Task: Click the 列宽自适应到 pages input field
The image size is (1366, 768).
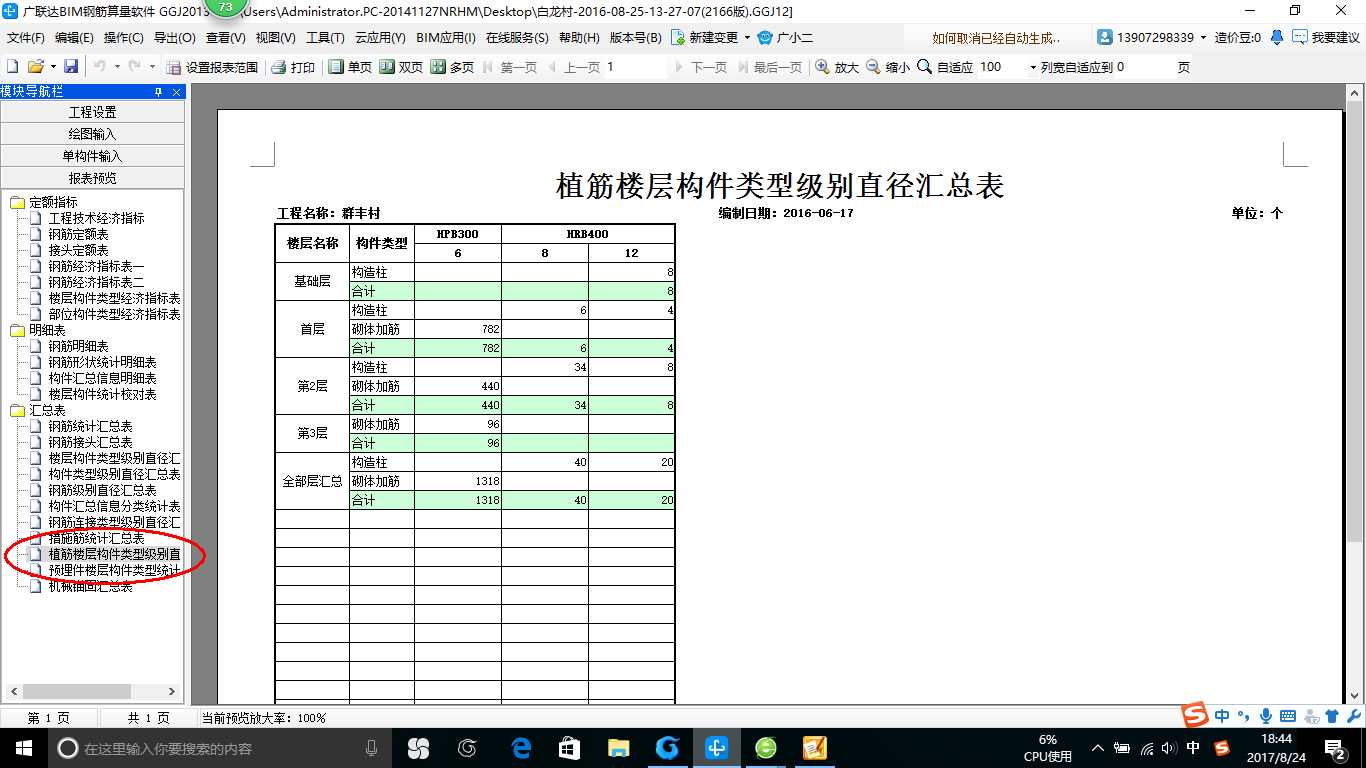Action: point(1143,67)
